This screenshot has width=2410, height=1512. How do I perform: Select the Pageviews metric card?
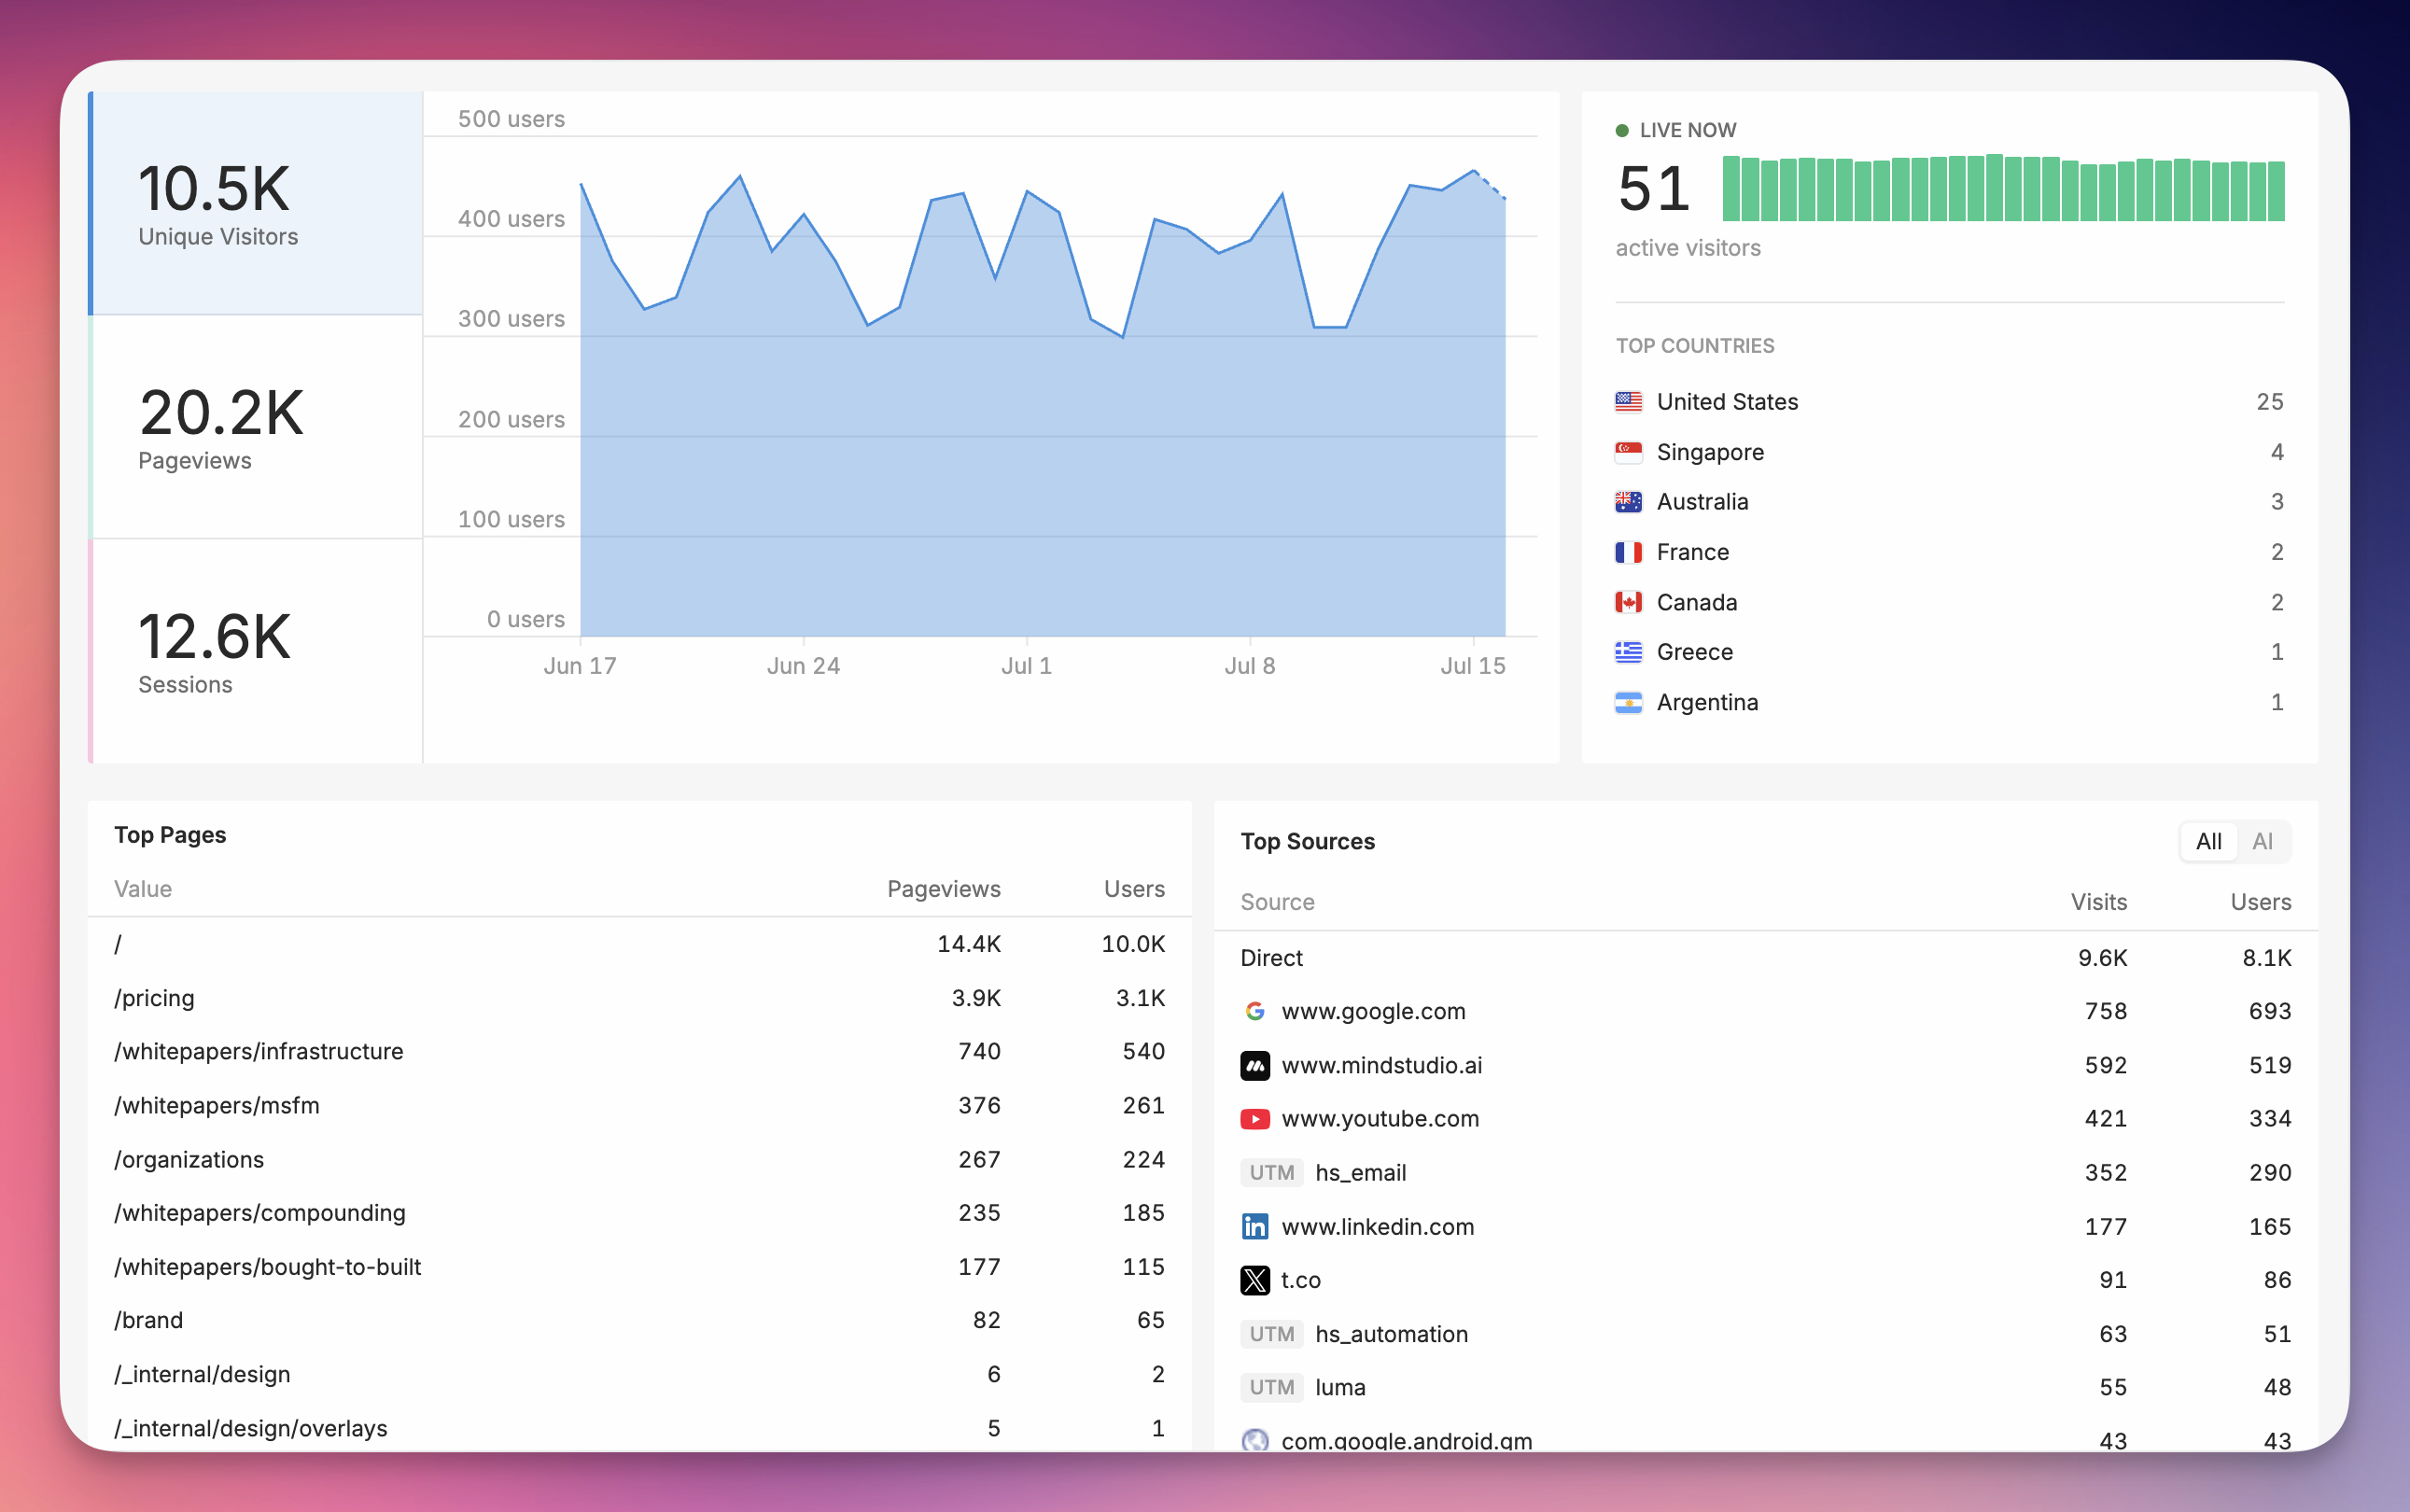pyautogui.click(x=256, y=427)
